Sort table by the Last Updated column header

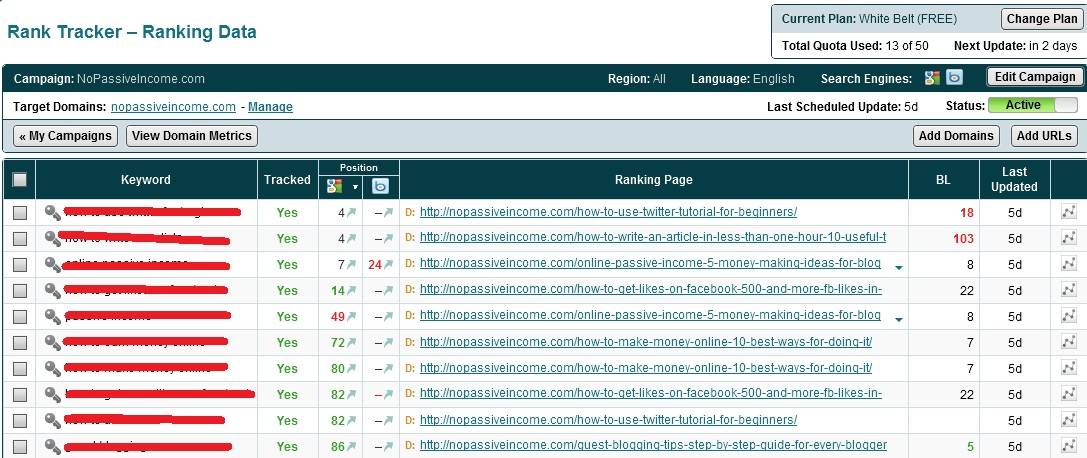click(x=1014, y=179)
